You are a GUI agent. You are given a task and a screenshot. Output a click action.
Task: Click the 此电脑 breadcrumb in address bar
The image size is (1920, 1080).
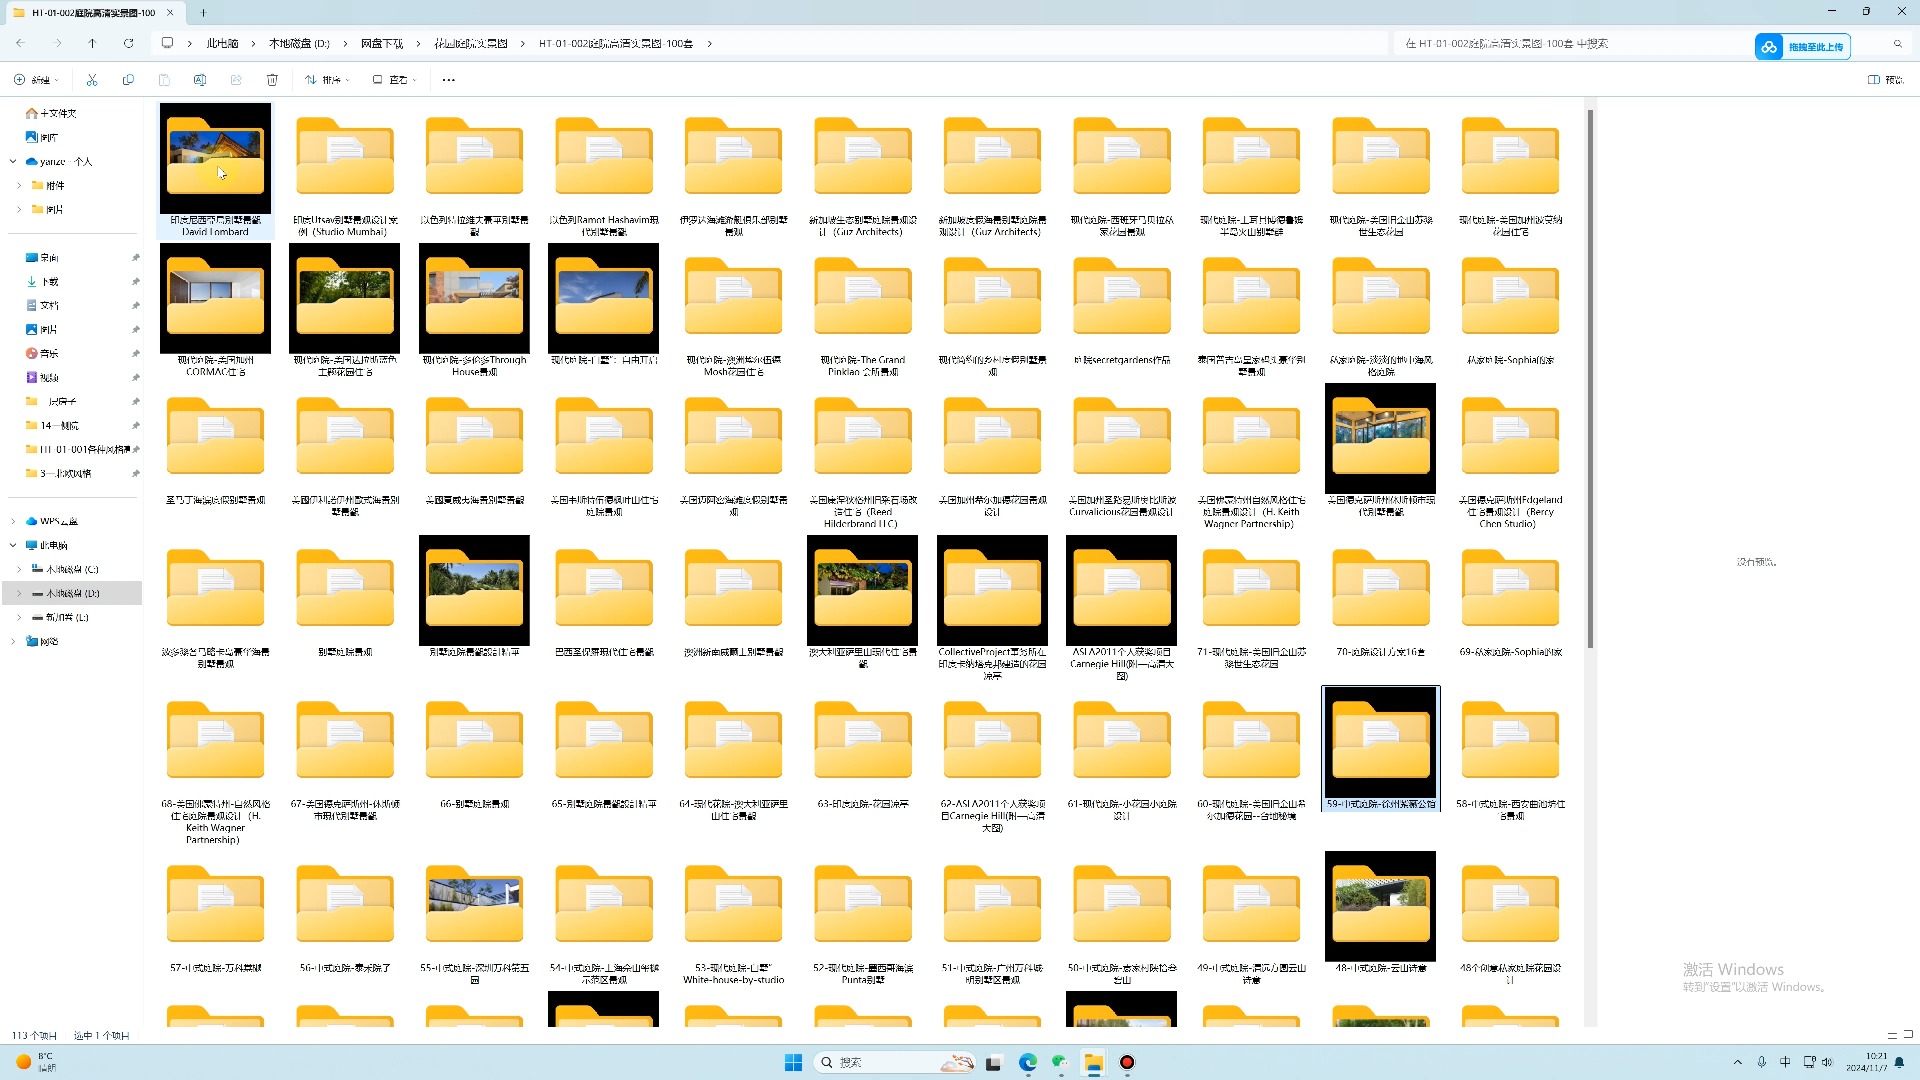[222, 43]
